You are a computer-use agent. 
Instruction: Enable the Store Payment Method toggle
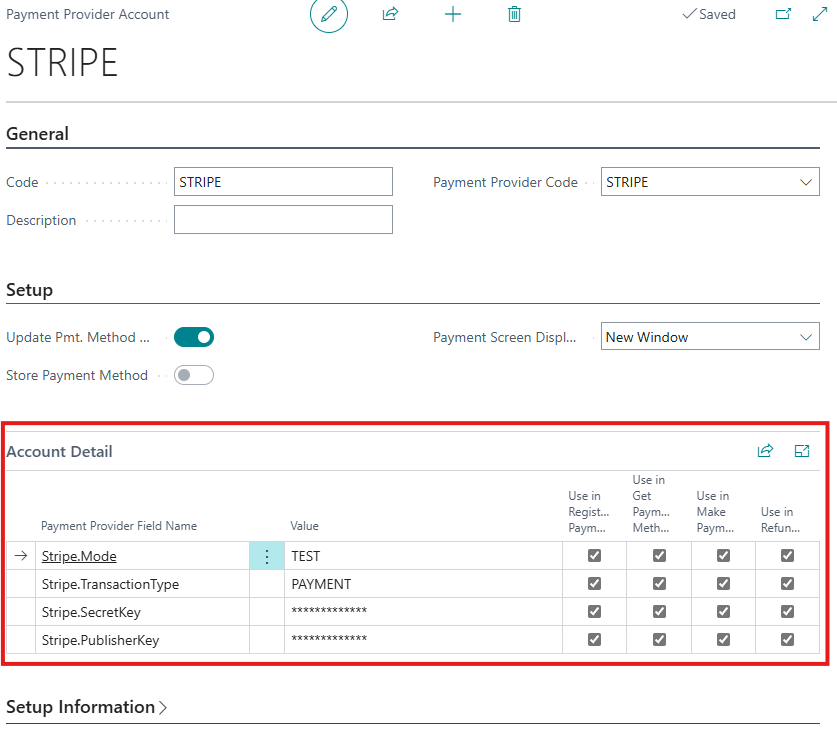[x=194, y=375]
